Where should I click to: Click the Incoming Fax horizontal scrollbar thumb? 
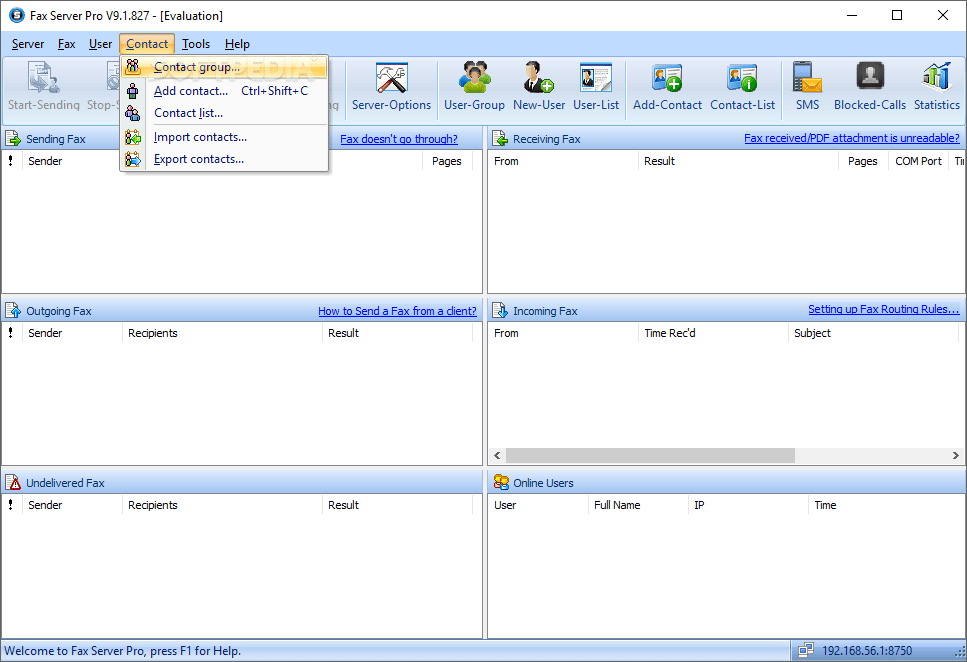coord(650,455)
